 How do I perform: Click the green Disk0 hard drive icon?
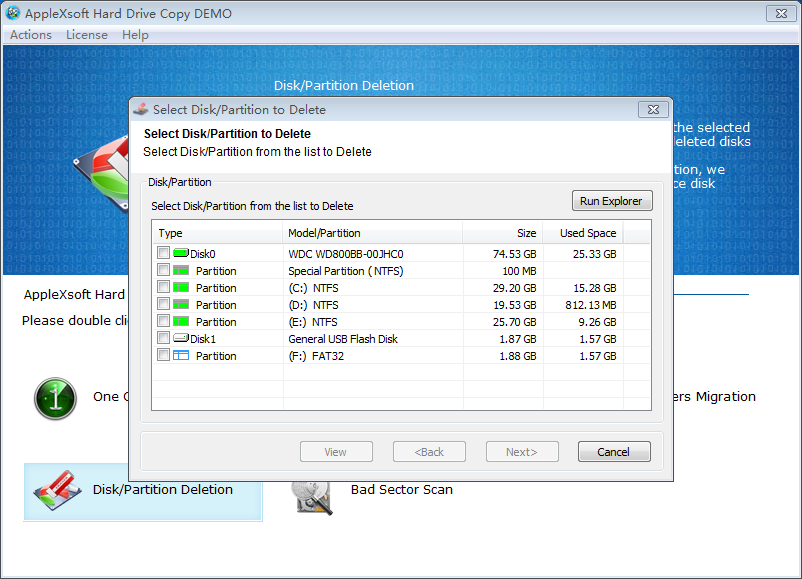pos(181,253)
